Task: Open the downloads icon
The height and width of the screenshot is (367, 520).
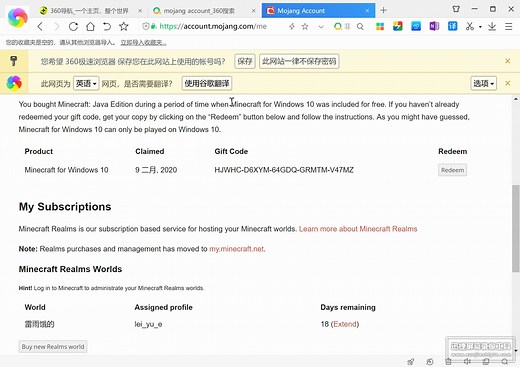Action: 492,26
